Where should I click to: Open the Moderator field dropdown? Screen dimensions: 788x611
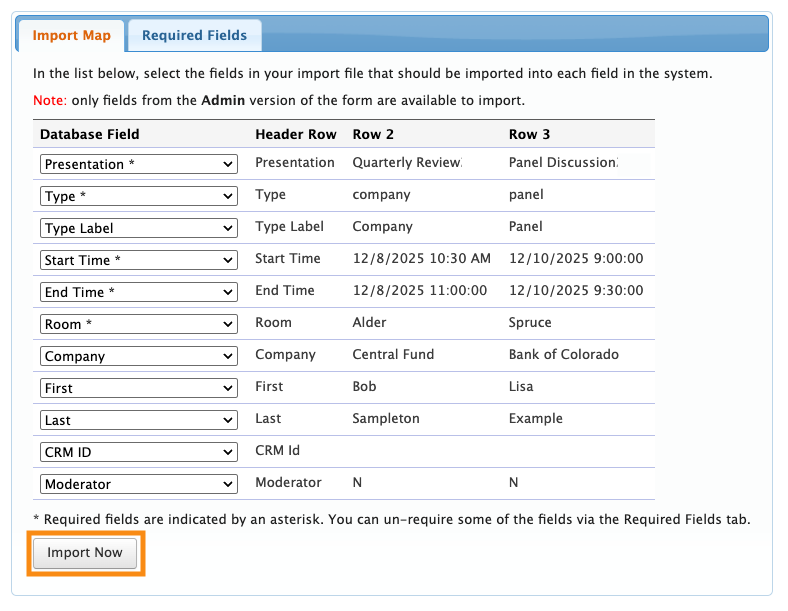point(139,484)
